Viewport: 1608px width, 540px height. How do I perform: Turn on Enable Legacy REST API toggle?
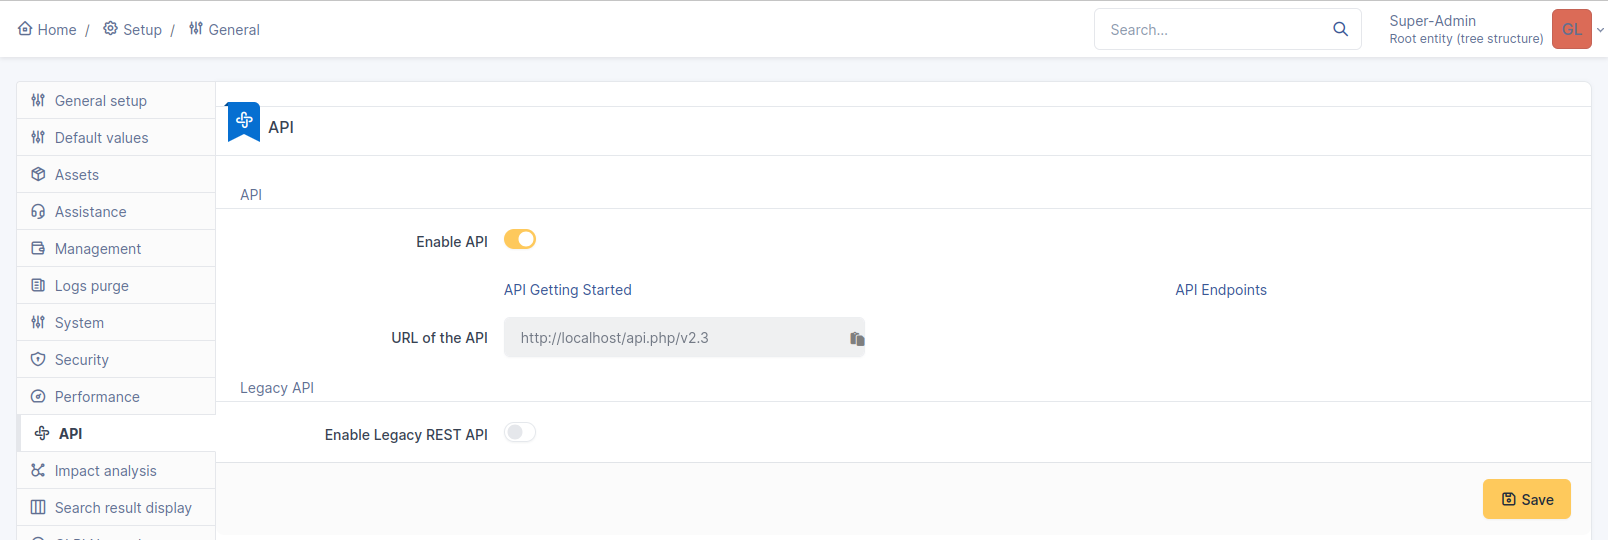[520, 432]
